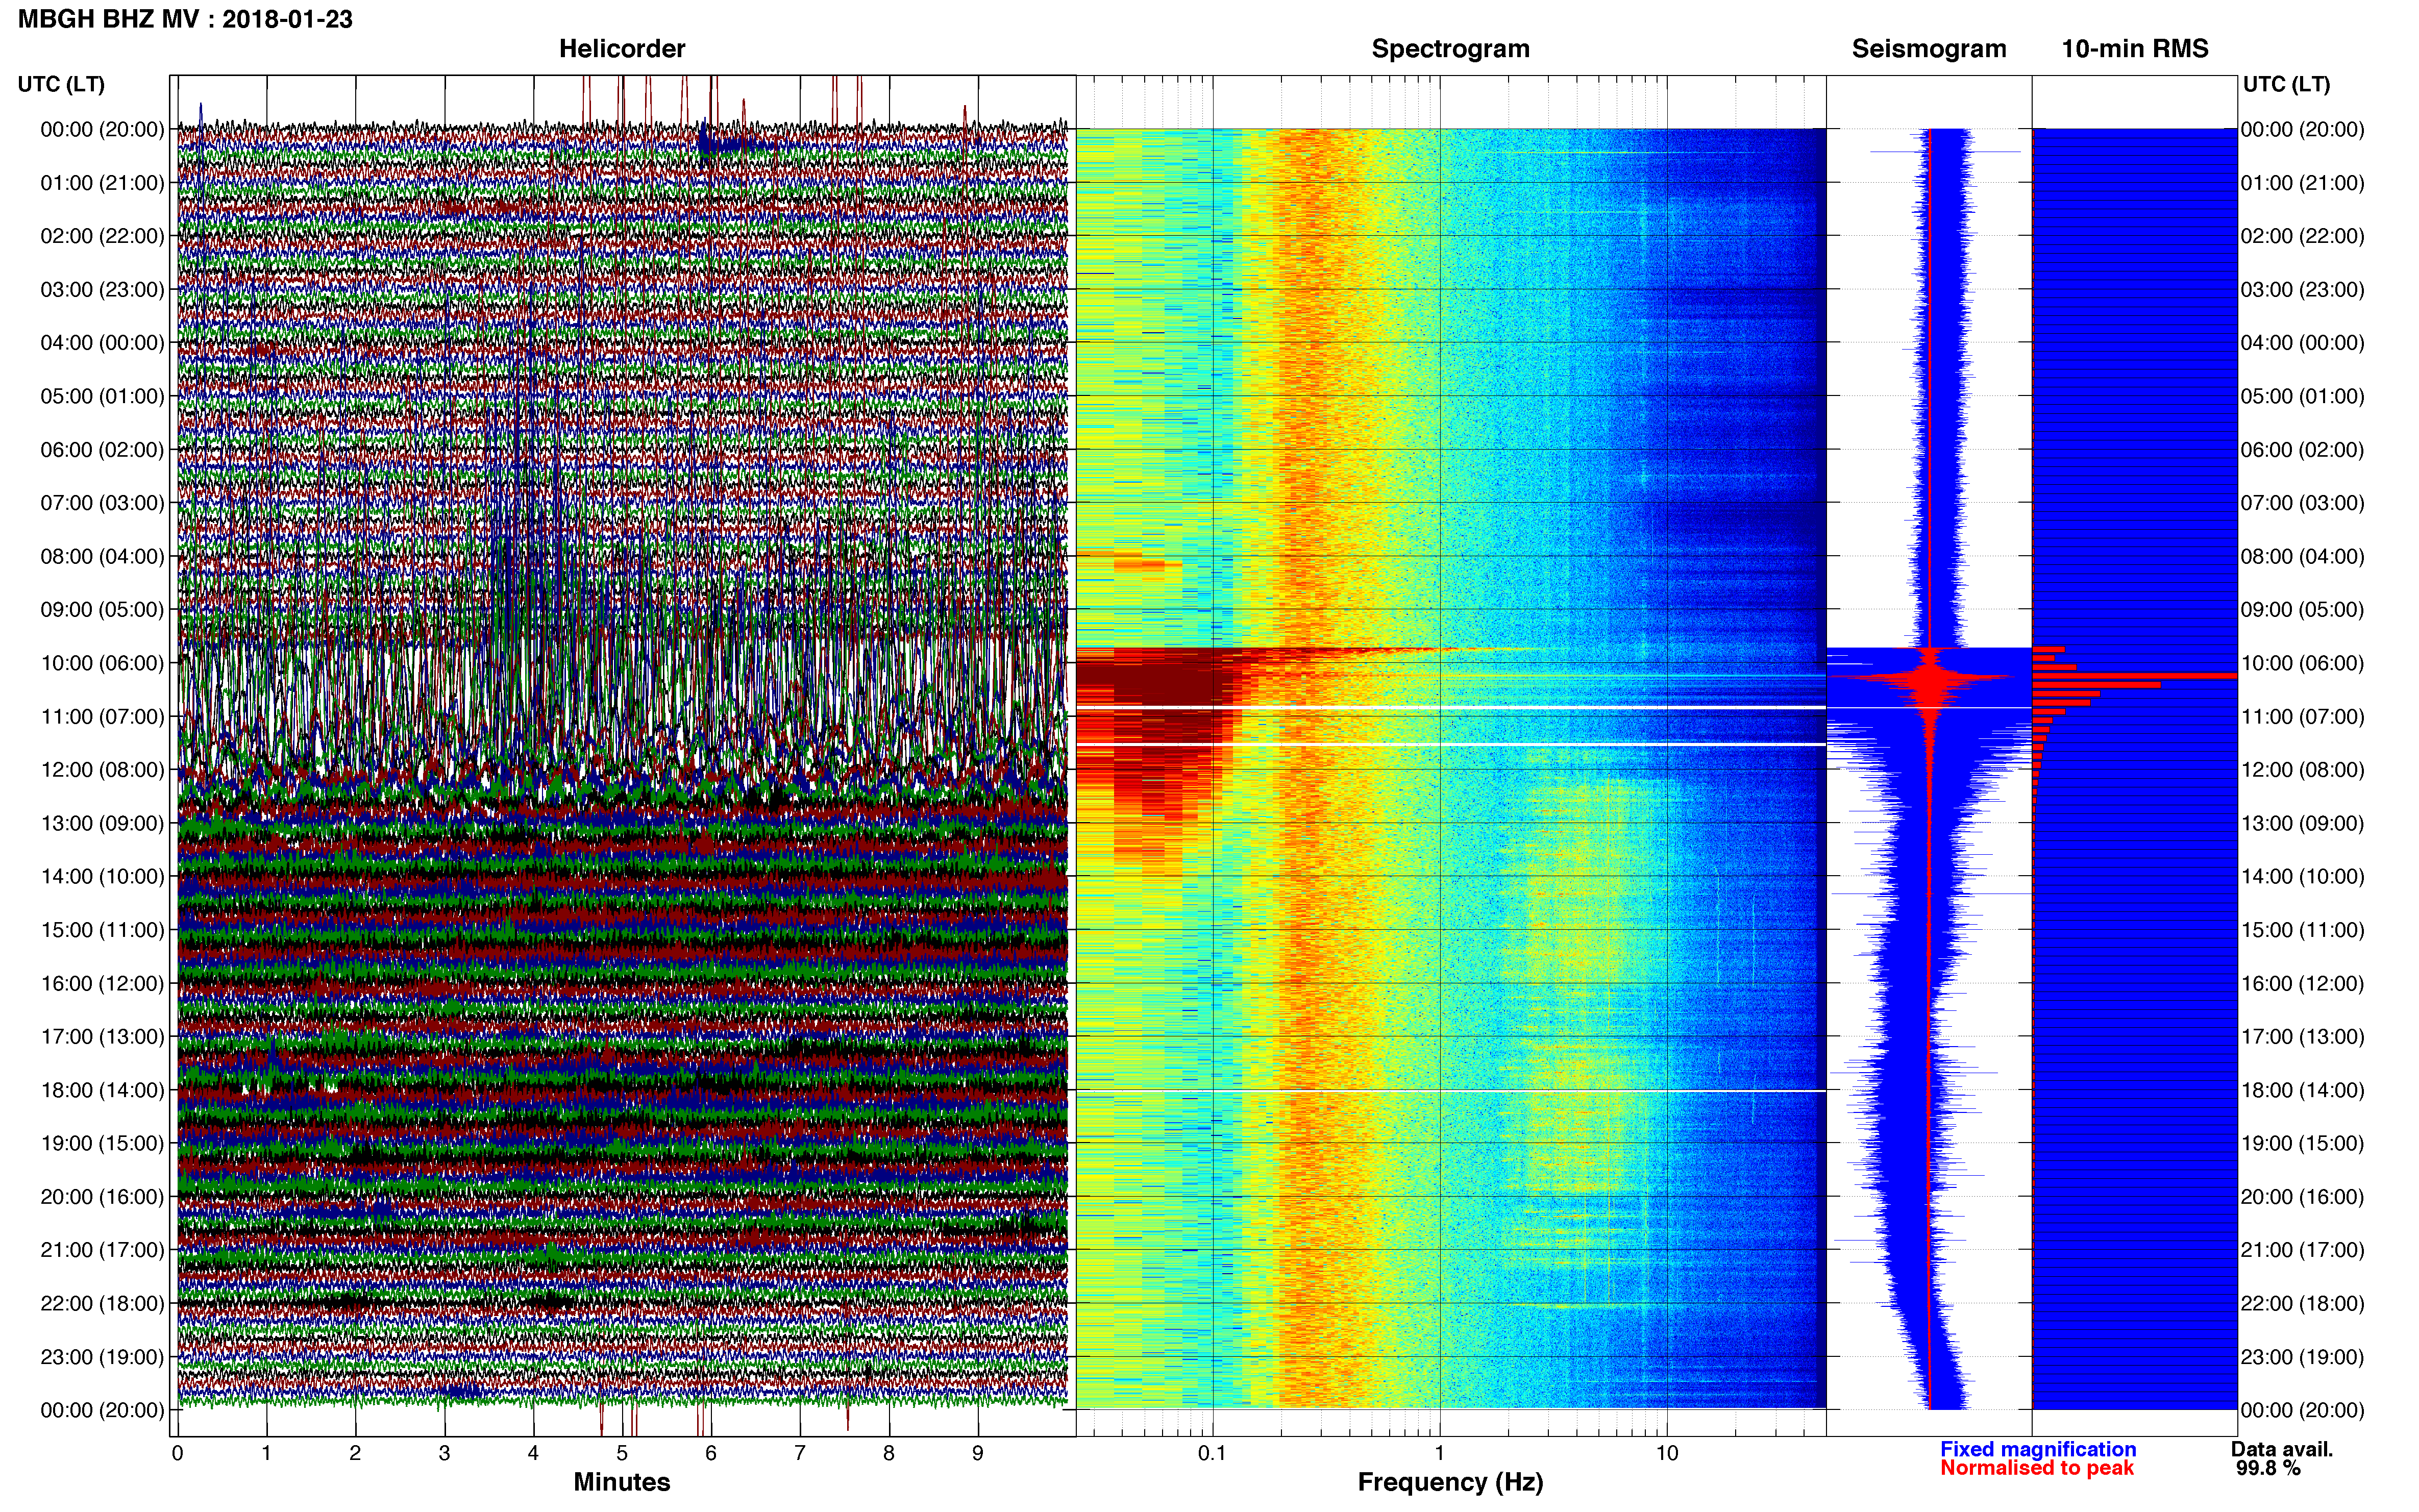Click the '5' minute tick label
Image resolution: width=2419 pixels, height=1512 pixels.
coord(622,1453)
